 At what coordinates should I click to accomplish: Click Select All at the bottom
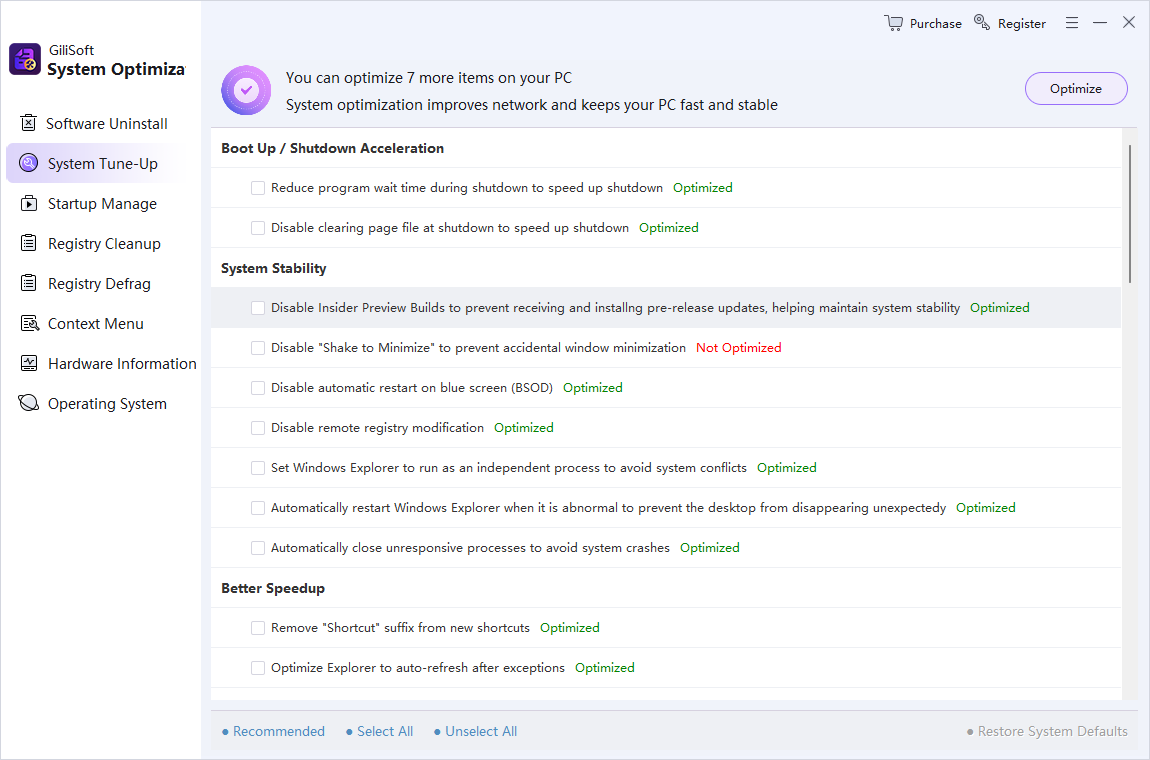pyautogui.click(x=380, y=731)
